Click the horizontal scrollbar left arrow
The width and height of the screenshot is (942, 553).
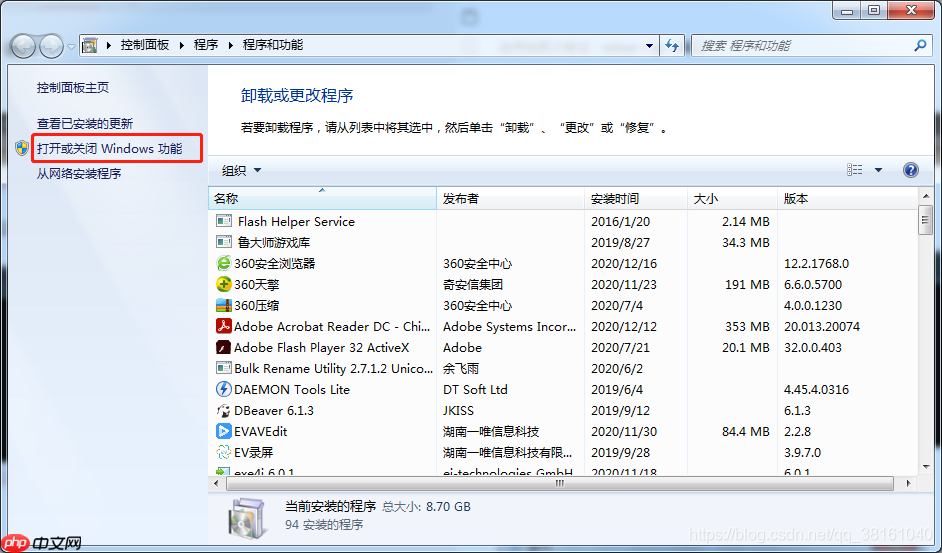pyautogui.click(x=216, y=483)
